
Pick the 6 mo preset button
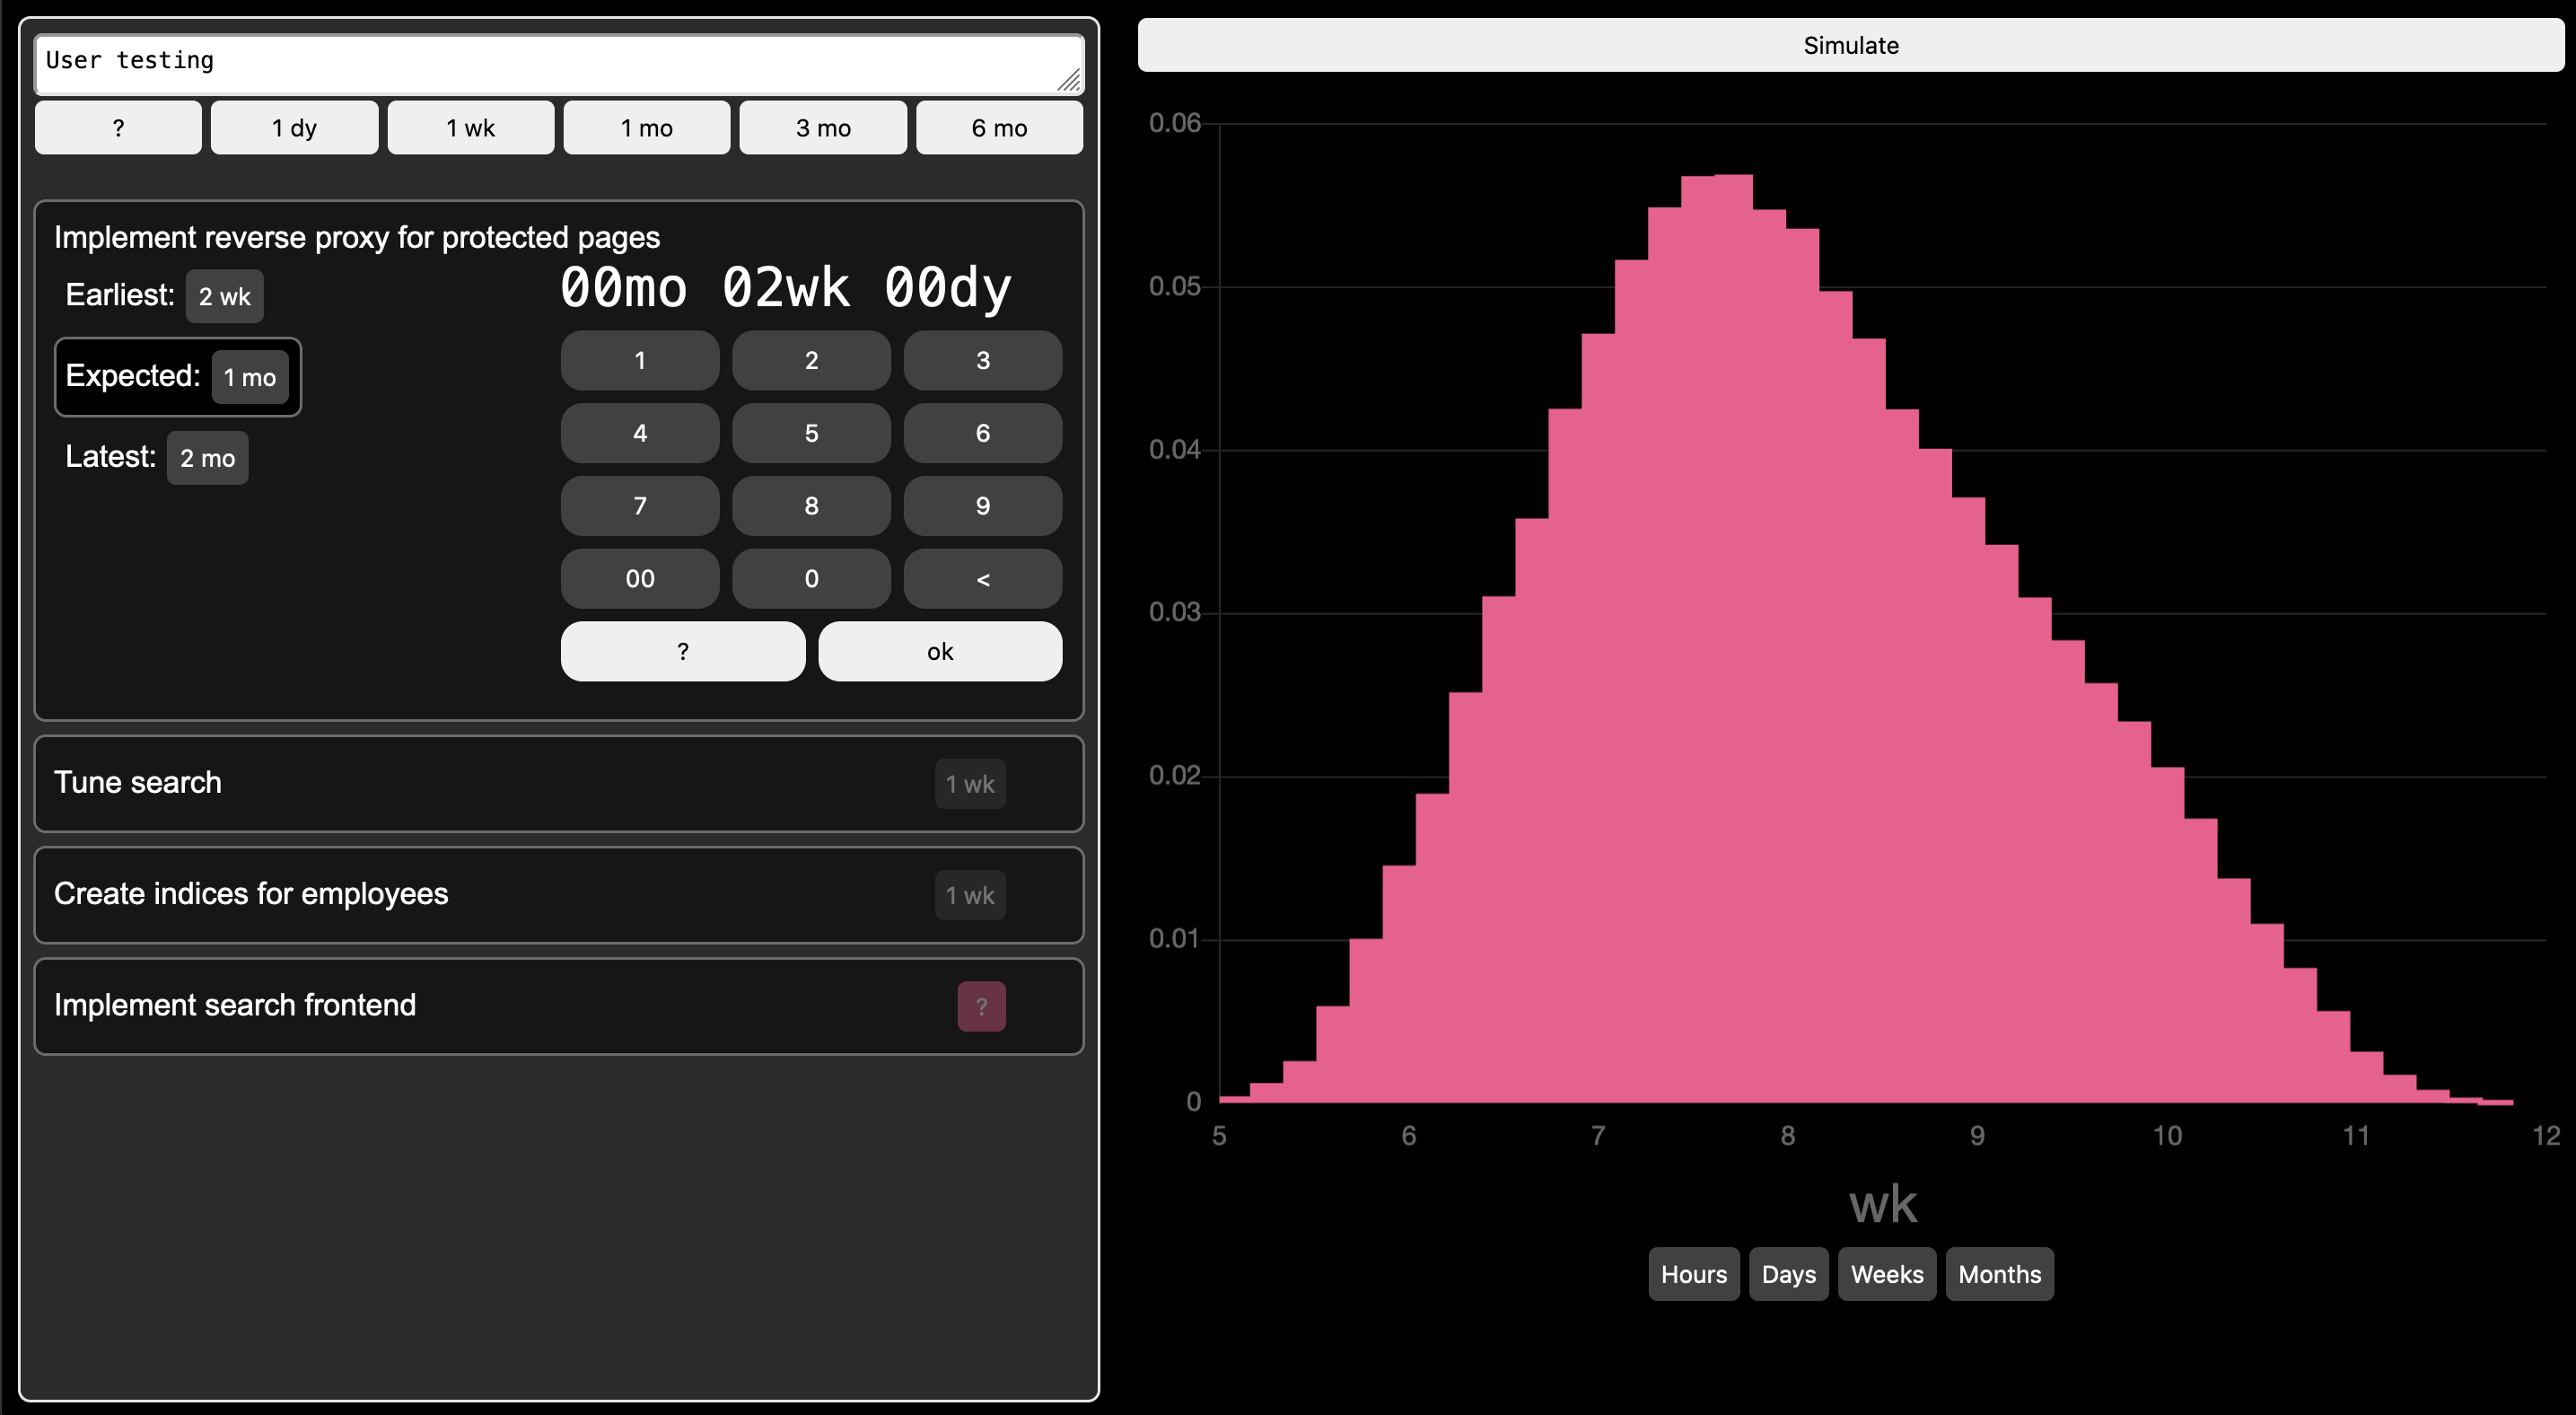(x=999, y=128)
